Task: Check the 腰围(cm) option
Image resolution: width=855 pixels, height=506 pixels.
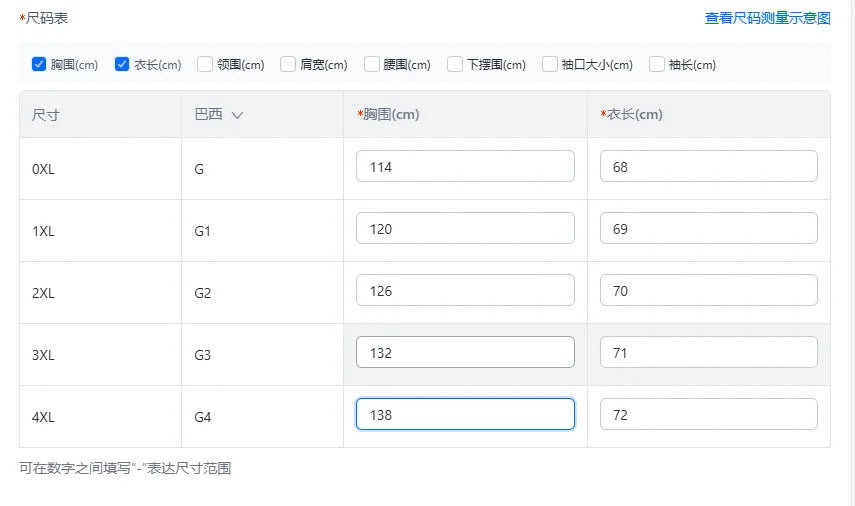Action: [x=372, y=65]
